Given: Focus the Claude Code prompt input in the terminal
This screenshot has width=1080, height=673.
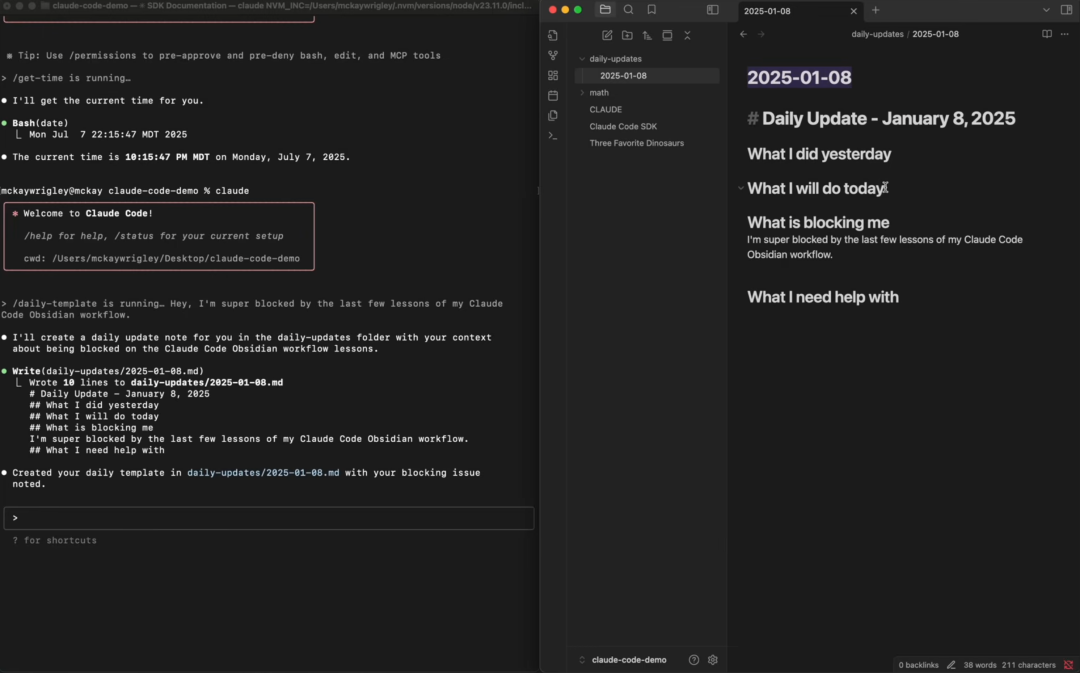Looking at the screenshot, I should coord(269,518).
